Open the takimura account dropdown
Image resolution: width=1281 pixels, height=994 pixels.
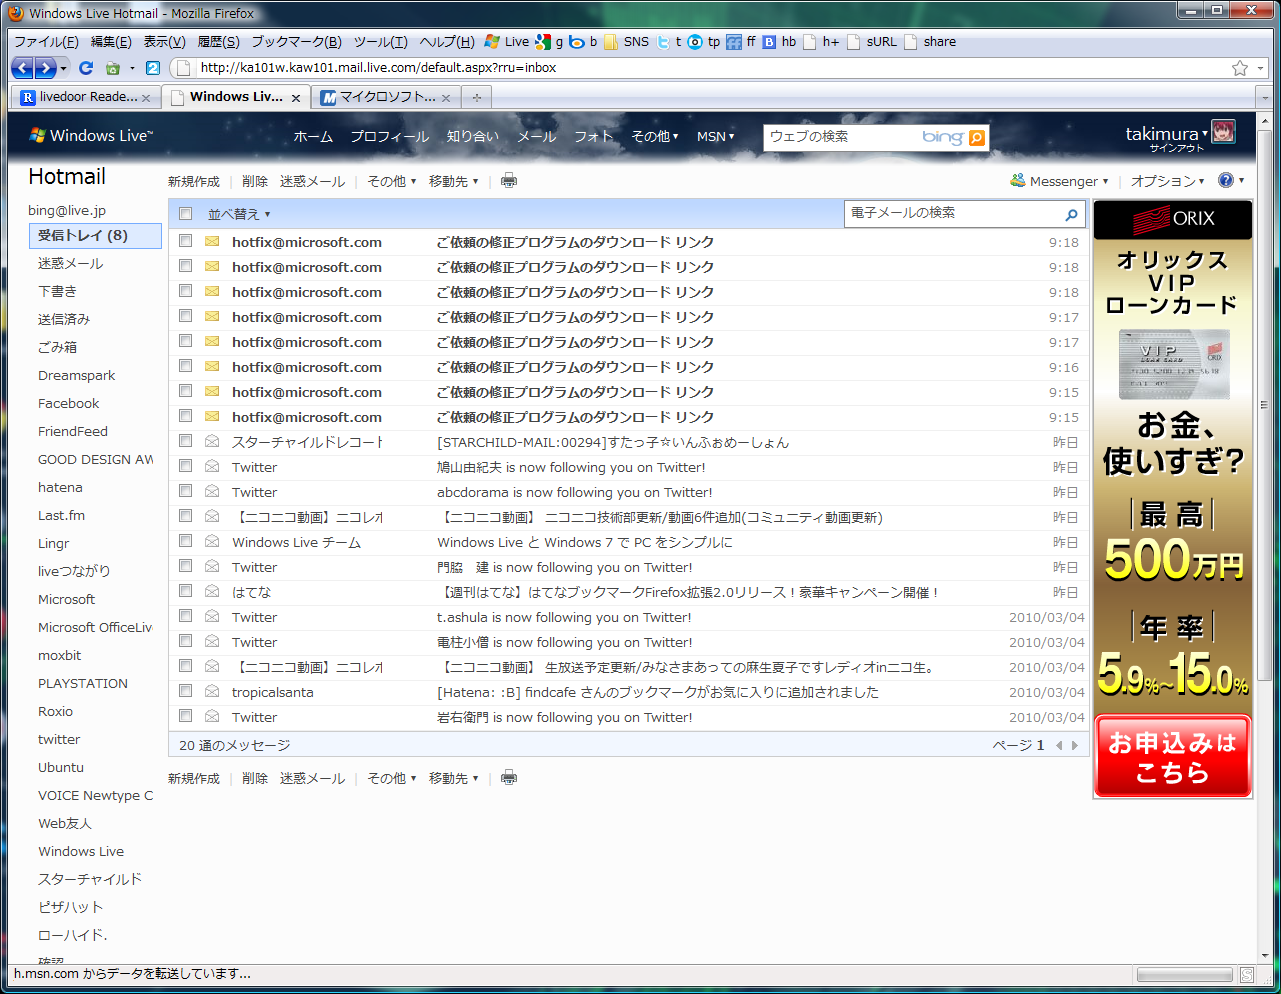1167,134
